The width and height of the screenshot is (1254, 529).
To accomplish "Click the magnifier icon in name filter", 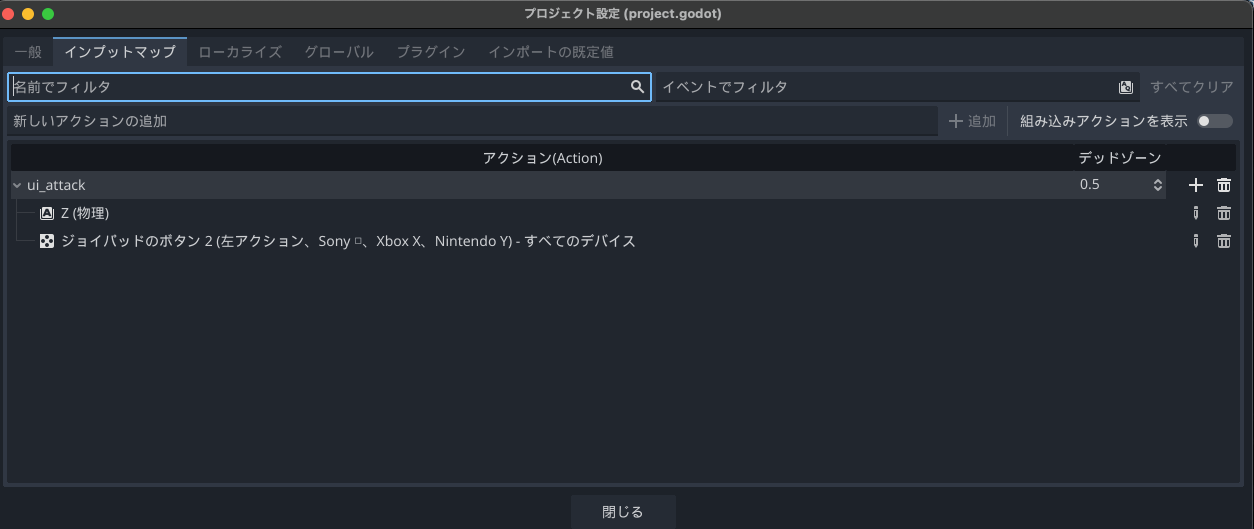I will point(637,87).
